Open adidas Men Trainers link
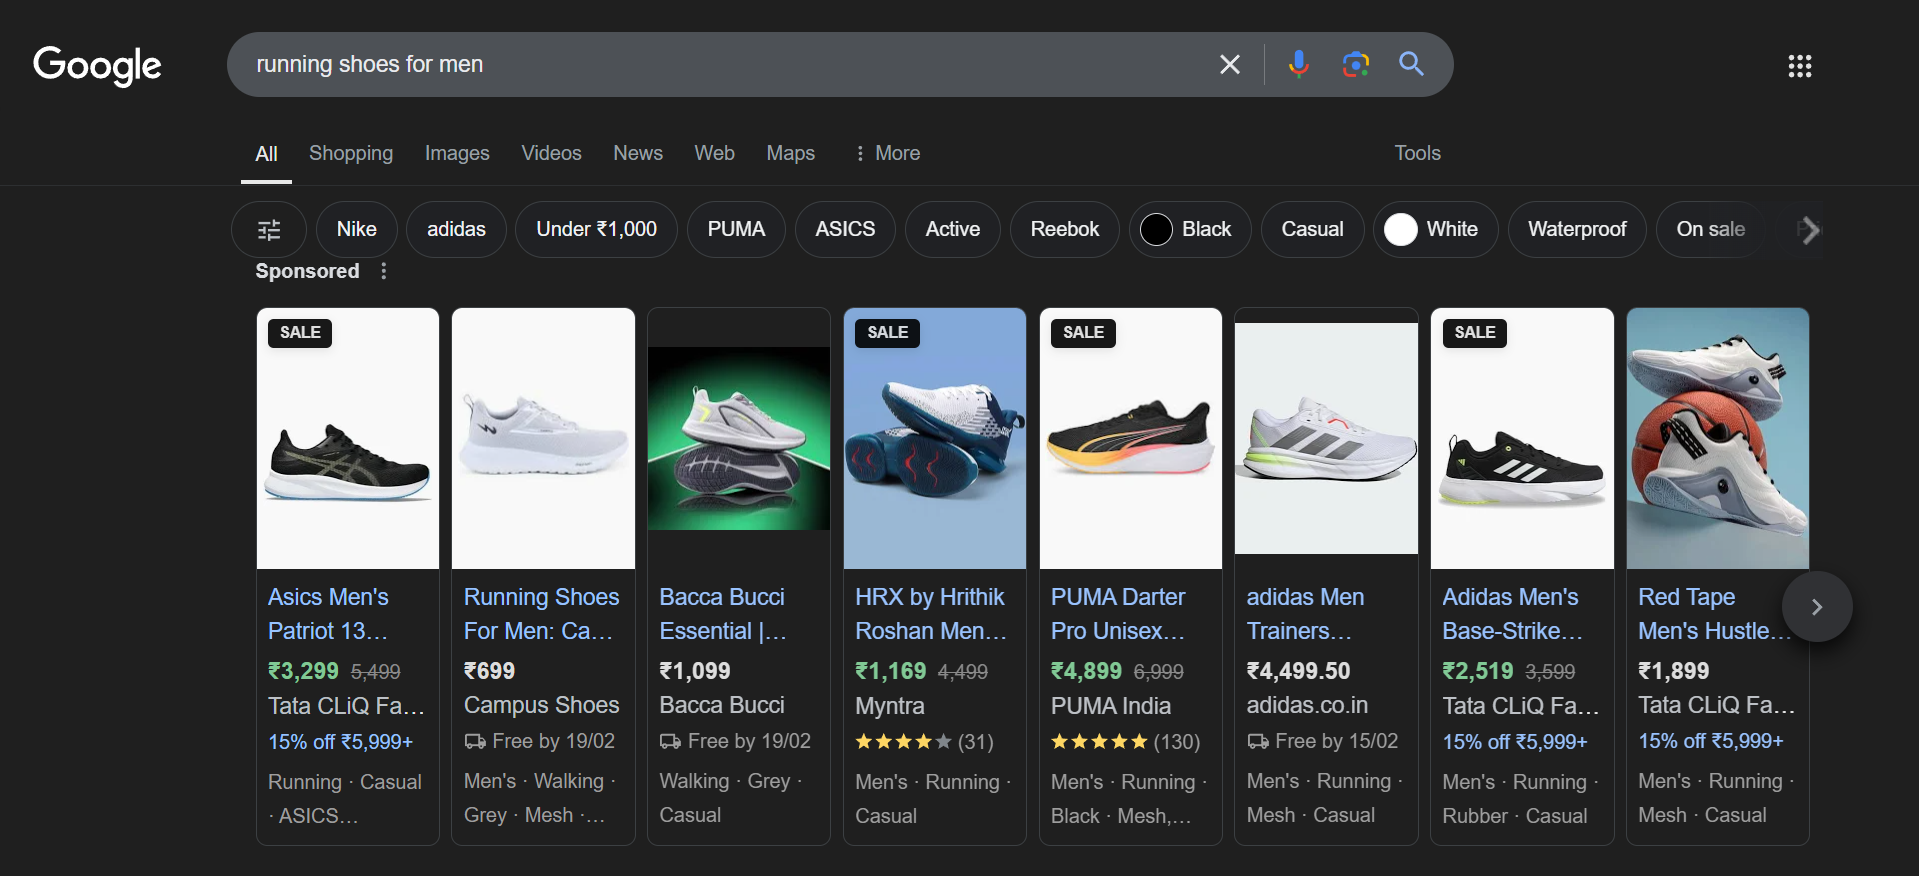 pyautogui.click(x=1305, y=614)
